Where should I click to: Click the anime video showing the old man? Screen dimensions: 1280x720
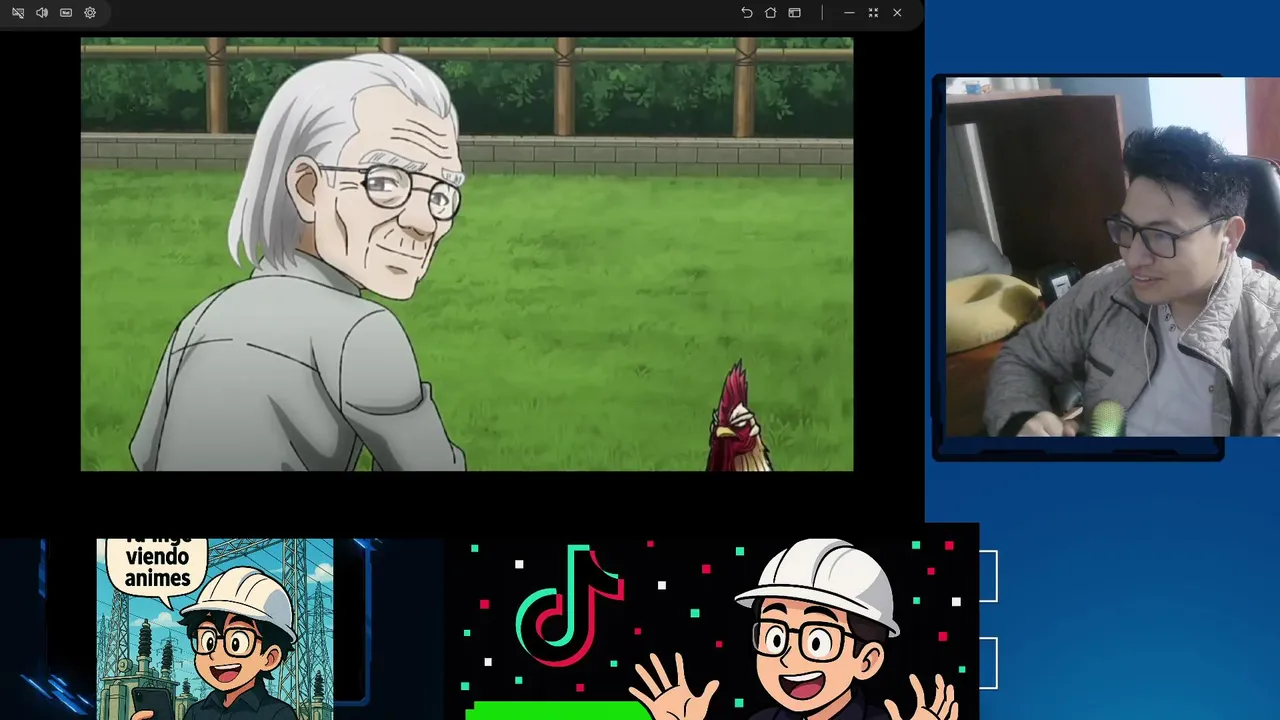467,254
